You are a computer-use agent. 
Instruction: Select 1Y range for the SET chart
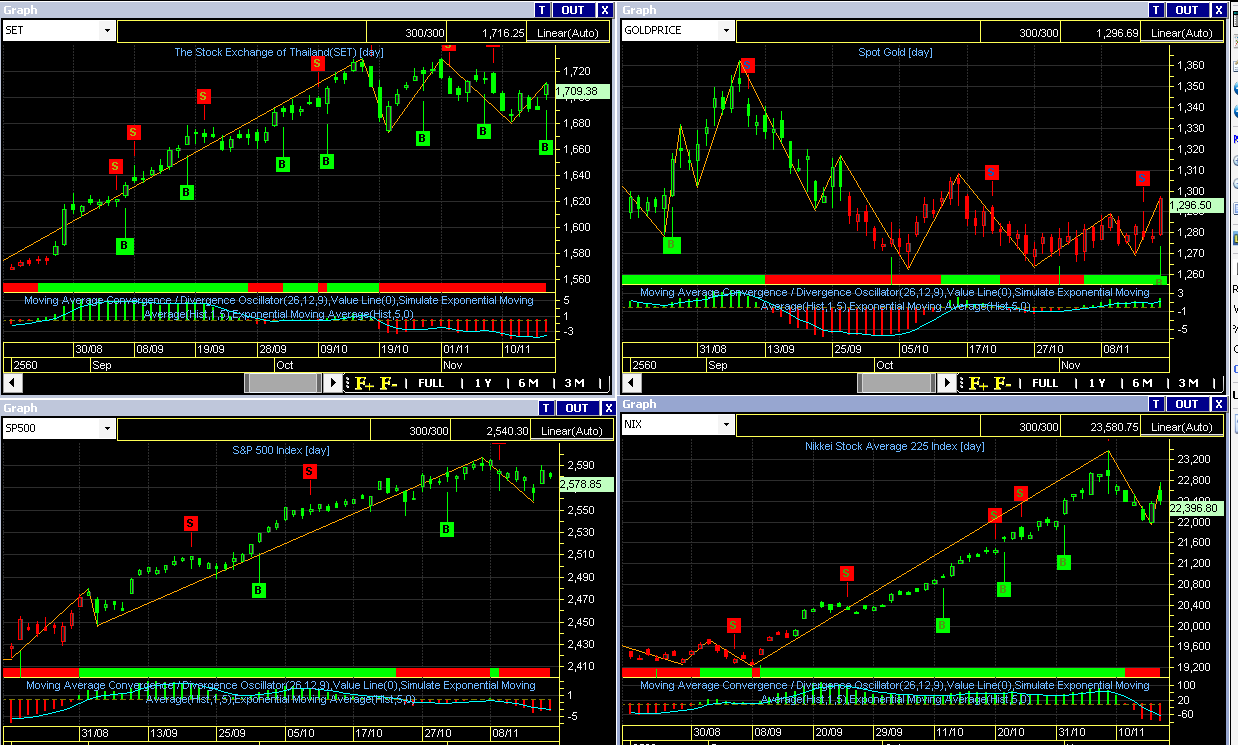(483, 383)
